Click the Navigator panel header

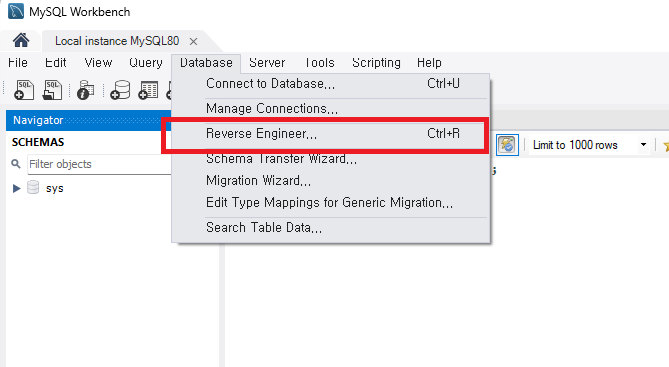[88, 120]
